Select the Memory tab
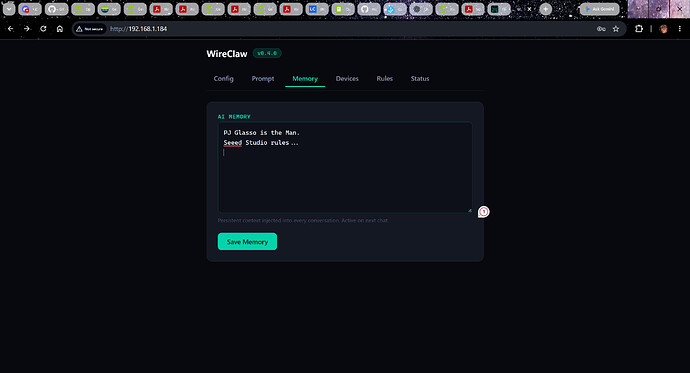 [x=305, y=78]
